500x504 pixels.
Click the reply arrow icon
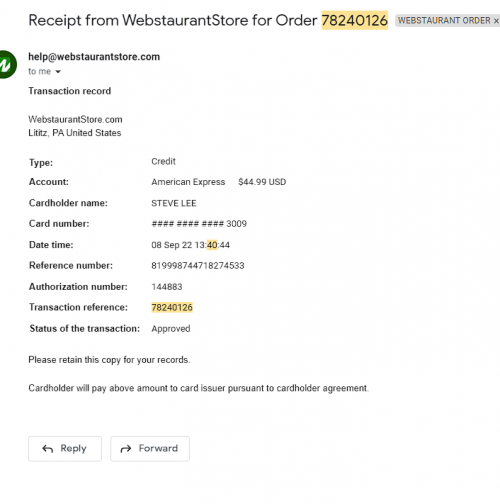click(x=48, y=449)
